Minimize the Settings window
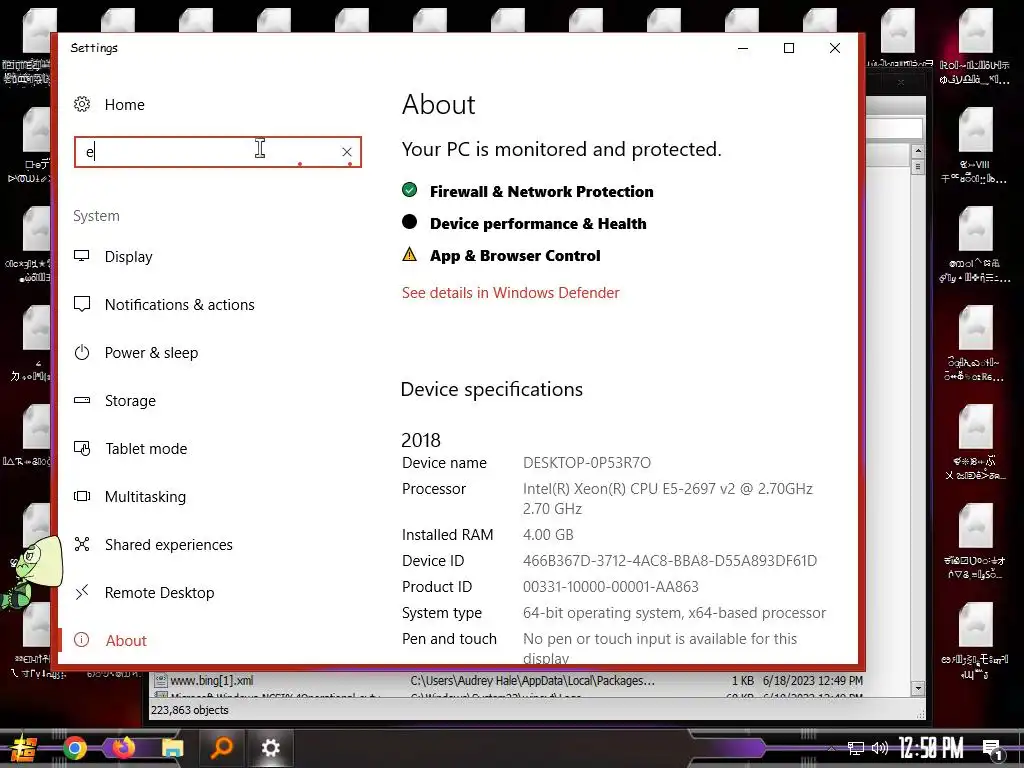 click(743, 48)
